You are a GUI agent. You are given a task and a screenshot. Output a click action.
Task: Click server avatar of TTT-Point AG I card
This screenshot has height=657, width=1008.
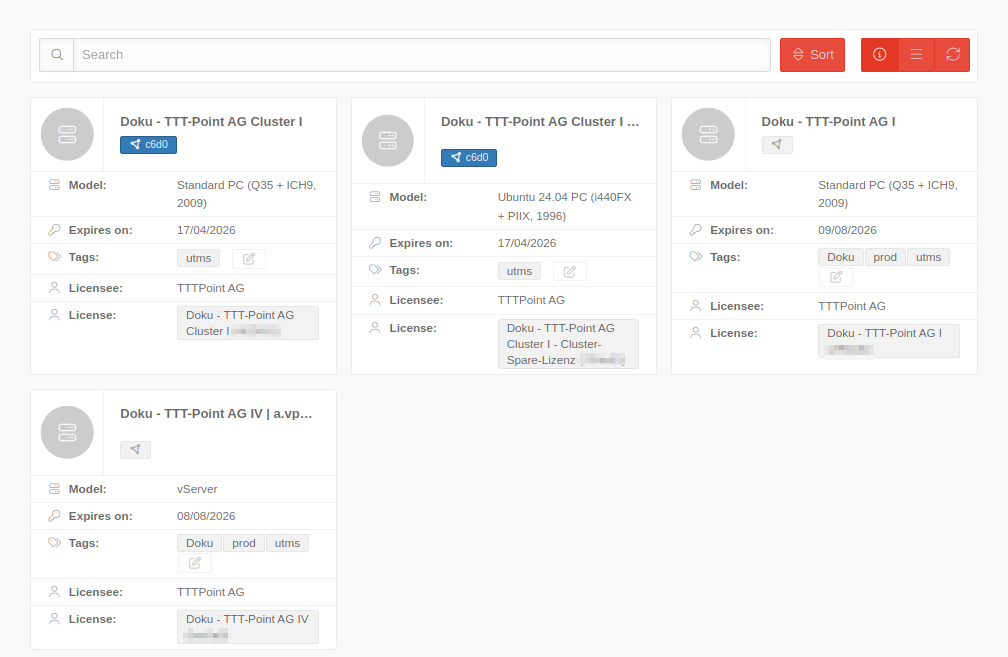click(708, 134)
